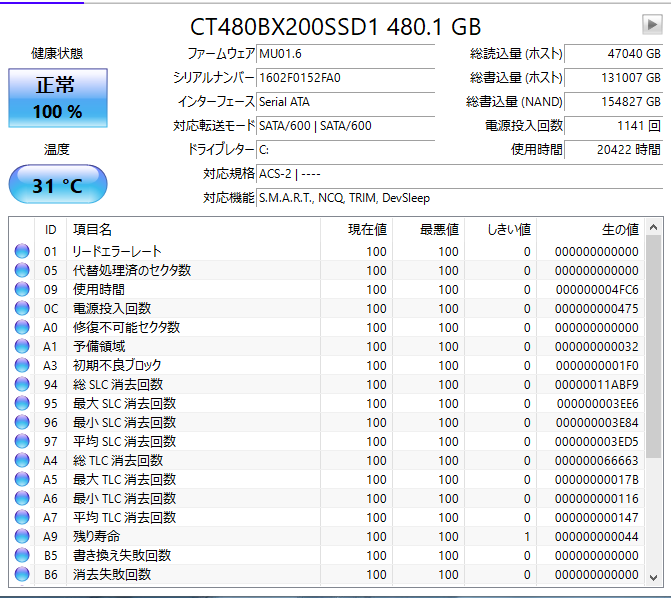Click the 温度 label
Viewport: 671px width, 598px height.
click(x=56, y=149)
